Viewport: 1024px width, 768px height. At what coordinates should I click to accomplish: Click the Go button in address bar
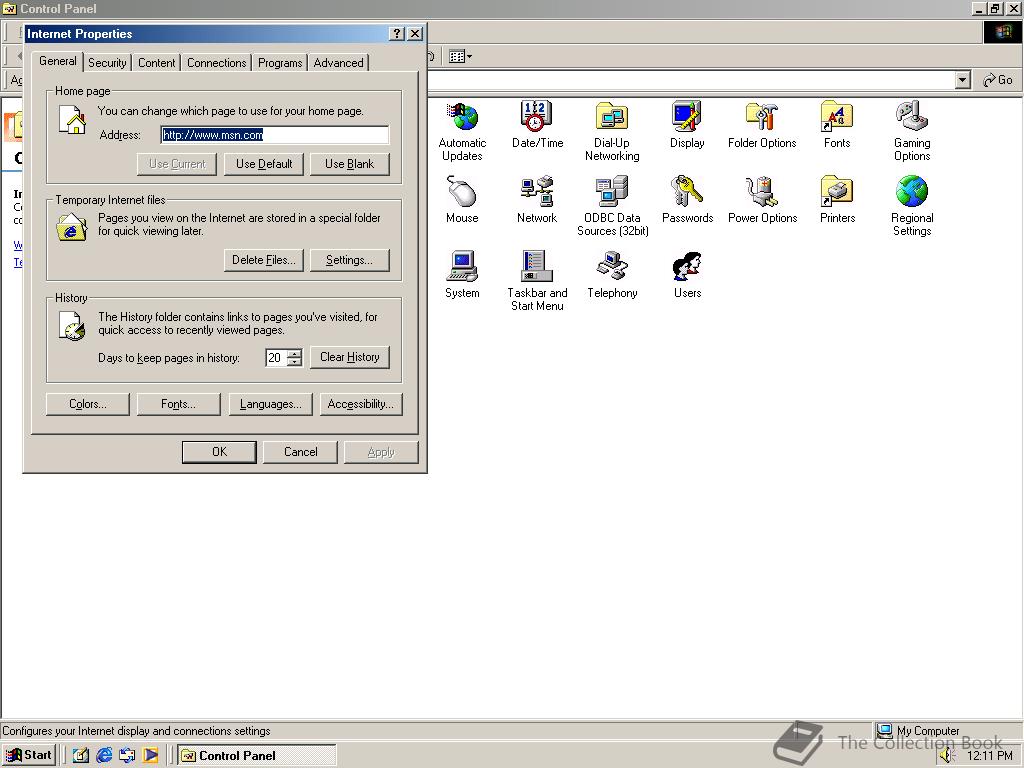[x=998, y=80]
